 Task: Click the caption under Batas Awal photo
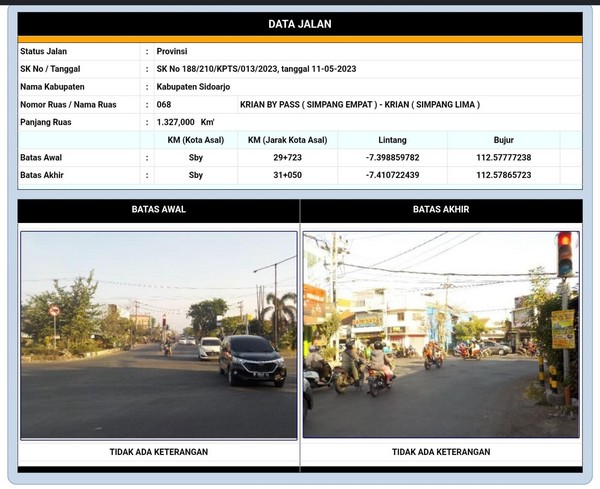pyautogui.click(x=159, y=452)
